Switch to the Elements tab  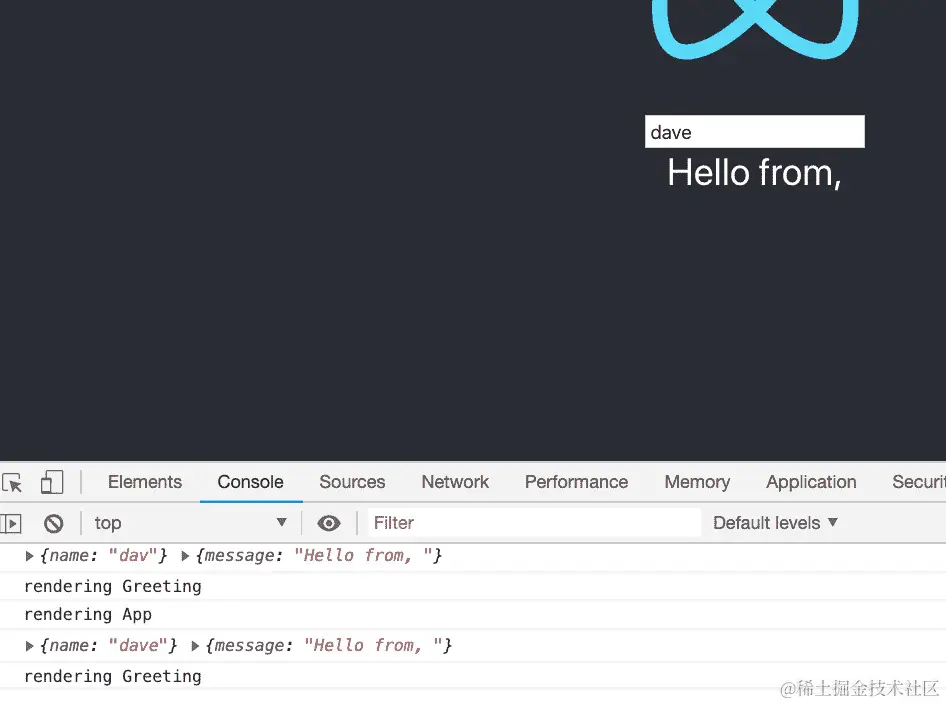tap(145, 482)
